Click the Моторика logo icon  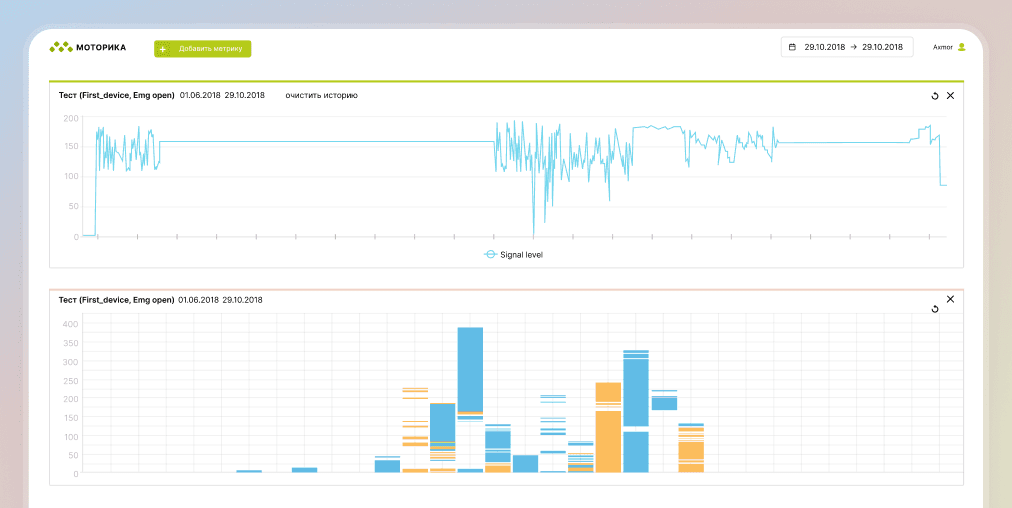click(x=61, y=47)
